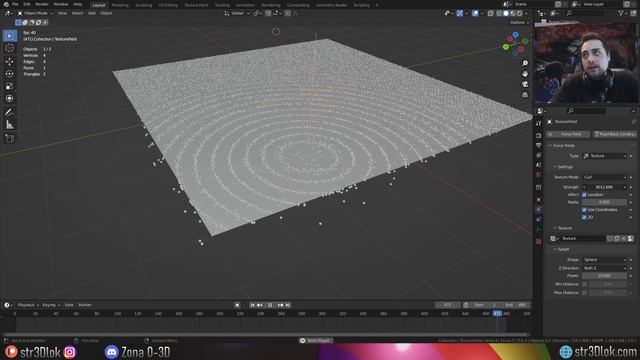Viewport: 640px width, 360px height.
Task: Click the viewport zoom magnifier icon
Action: pos(525,63)
